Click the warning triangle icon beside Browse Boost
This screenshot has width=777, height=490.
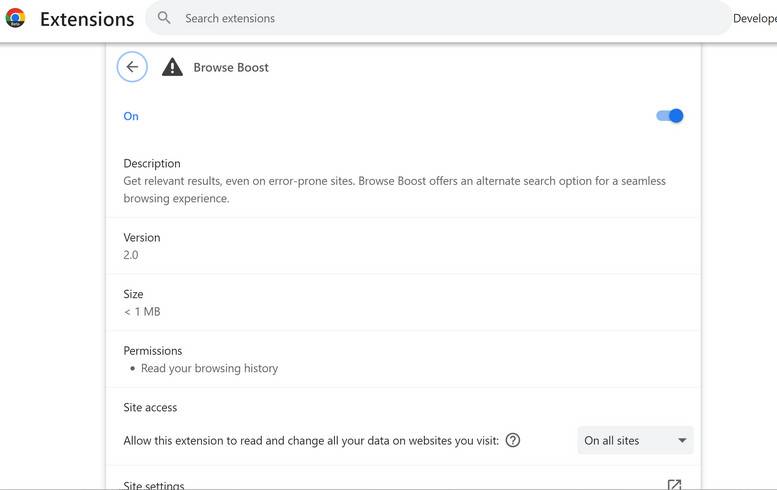click(x=172, y=67)
